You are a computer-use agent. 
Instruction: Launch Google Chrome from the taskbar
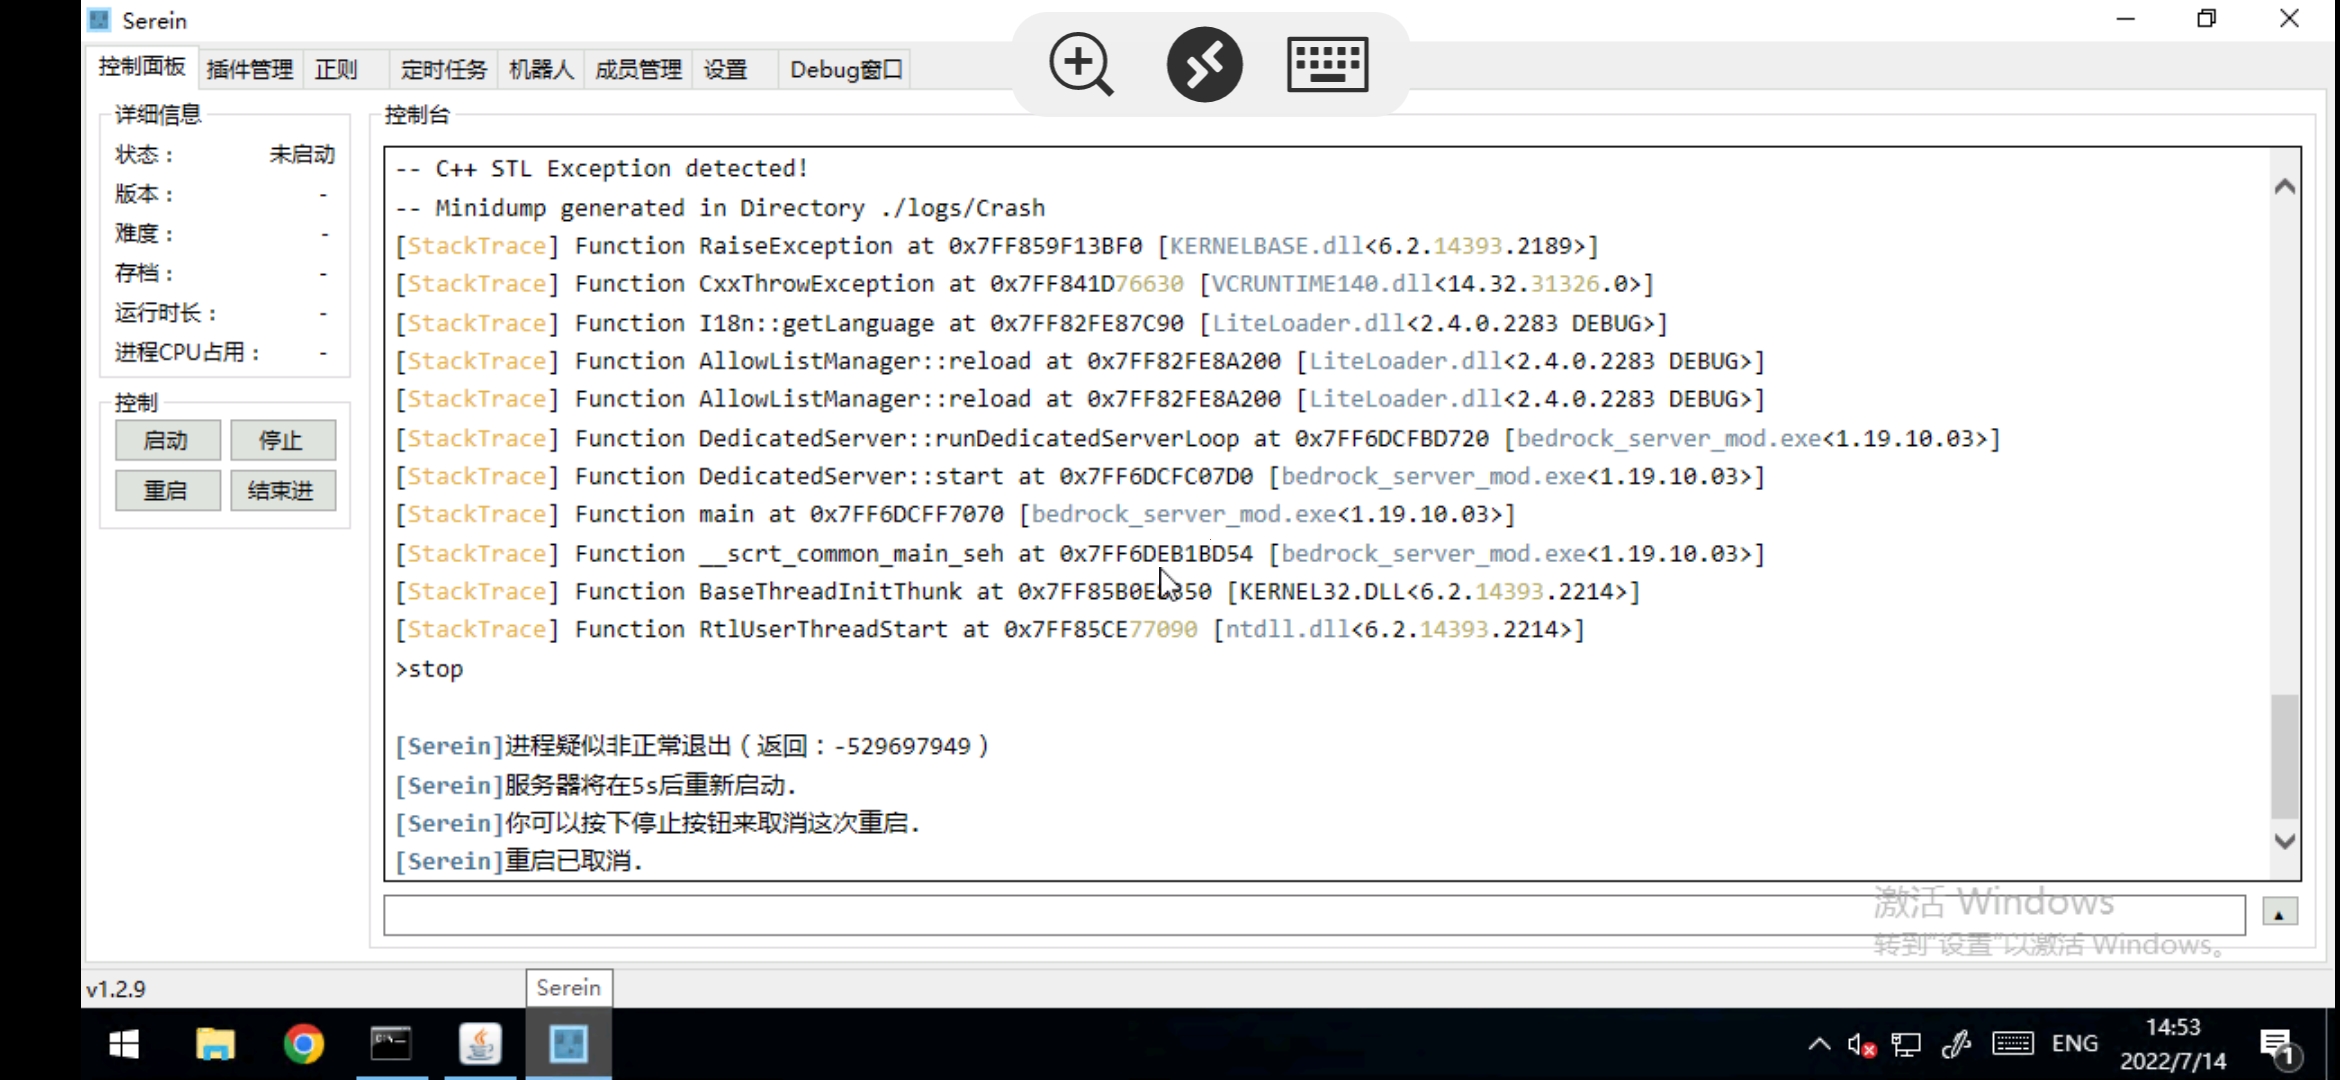tap(303, 1043)
